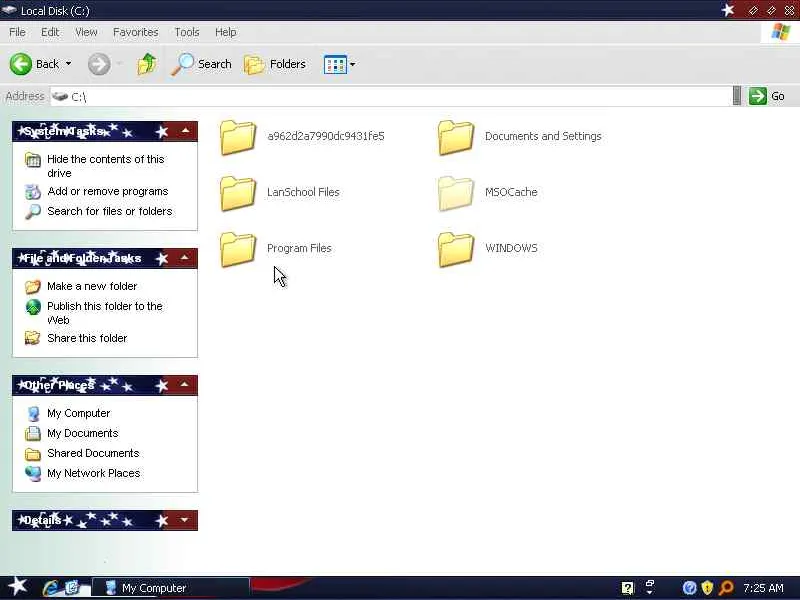The width and height of the screenshot is (800, 600).
Task: Toggle the Folders pane button
Action: (x=275, y=64)
